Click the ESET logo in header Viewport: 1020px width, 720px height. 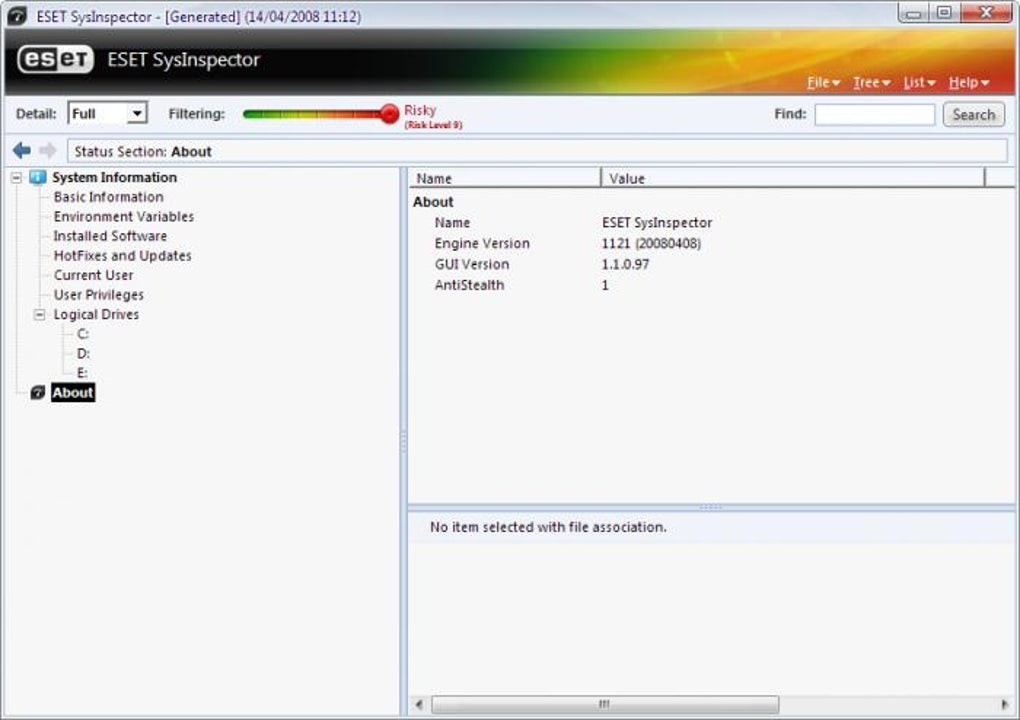tap(55, 60)
